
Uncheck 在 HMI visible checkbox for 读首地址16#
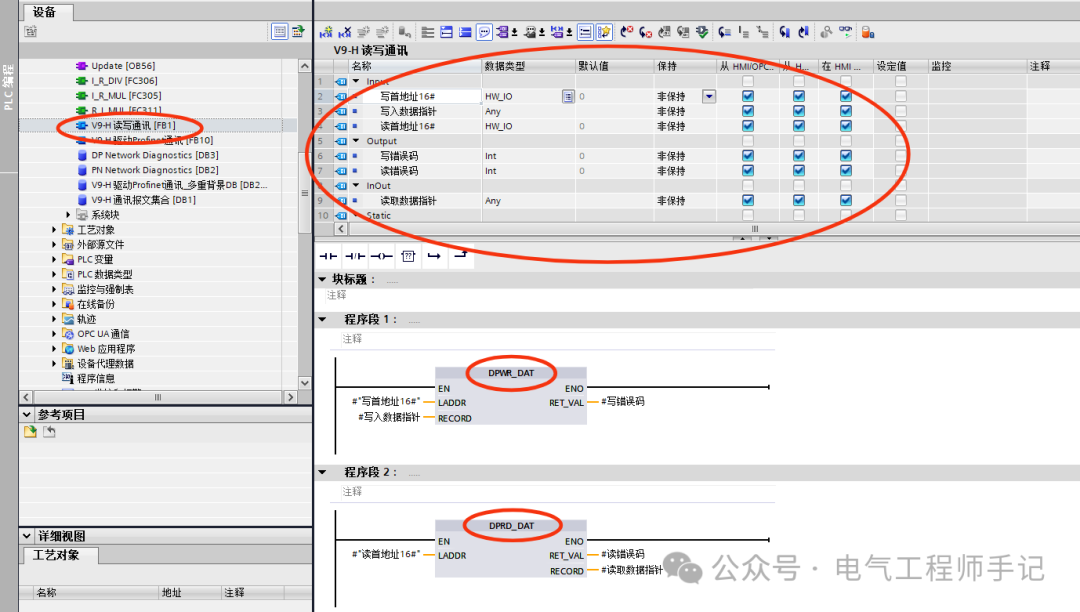[846, 126]
